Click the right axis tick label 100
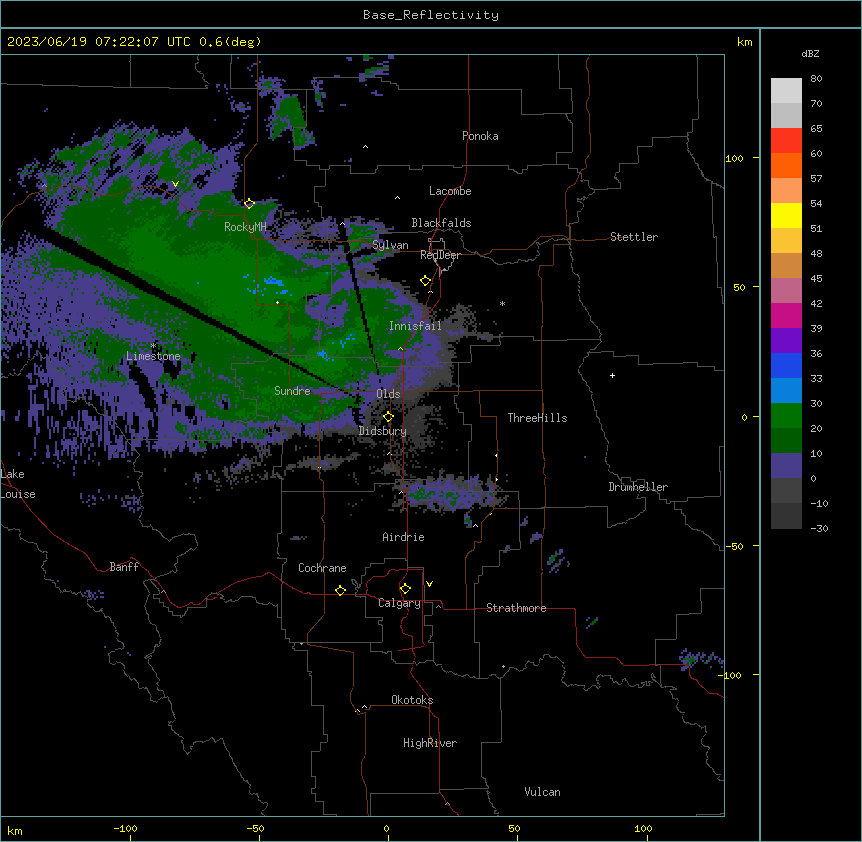 coord(734,158)
